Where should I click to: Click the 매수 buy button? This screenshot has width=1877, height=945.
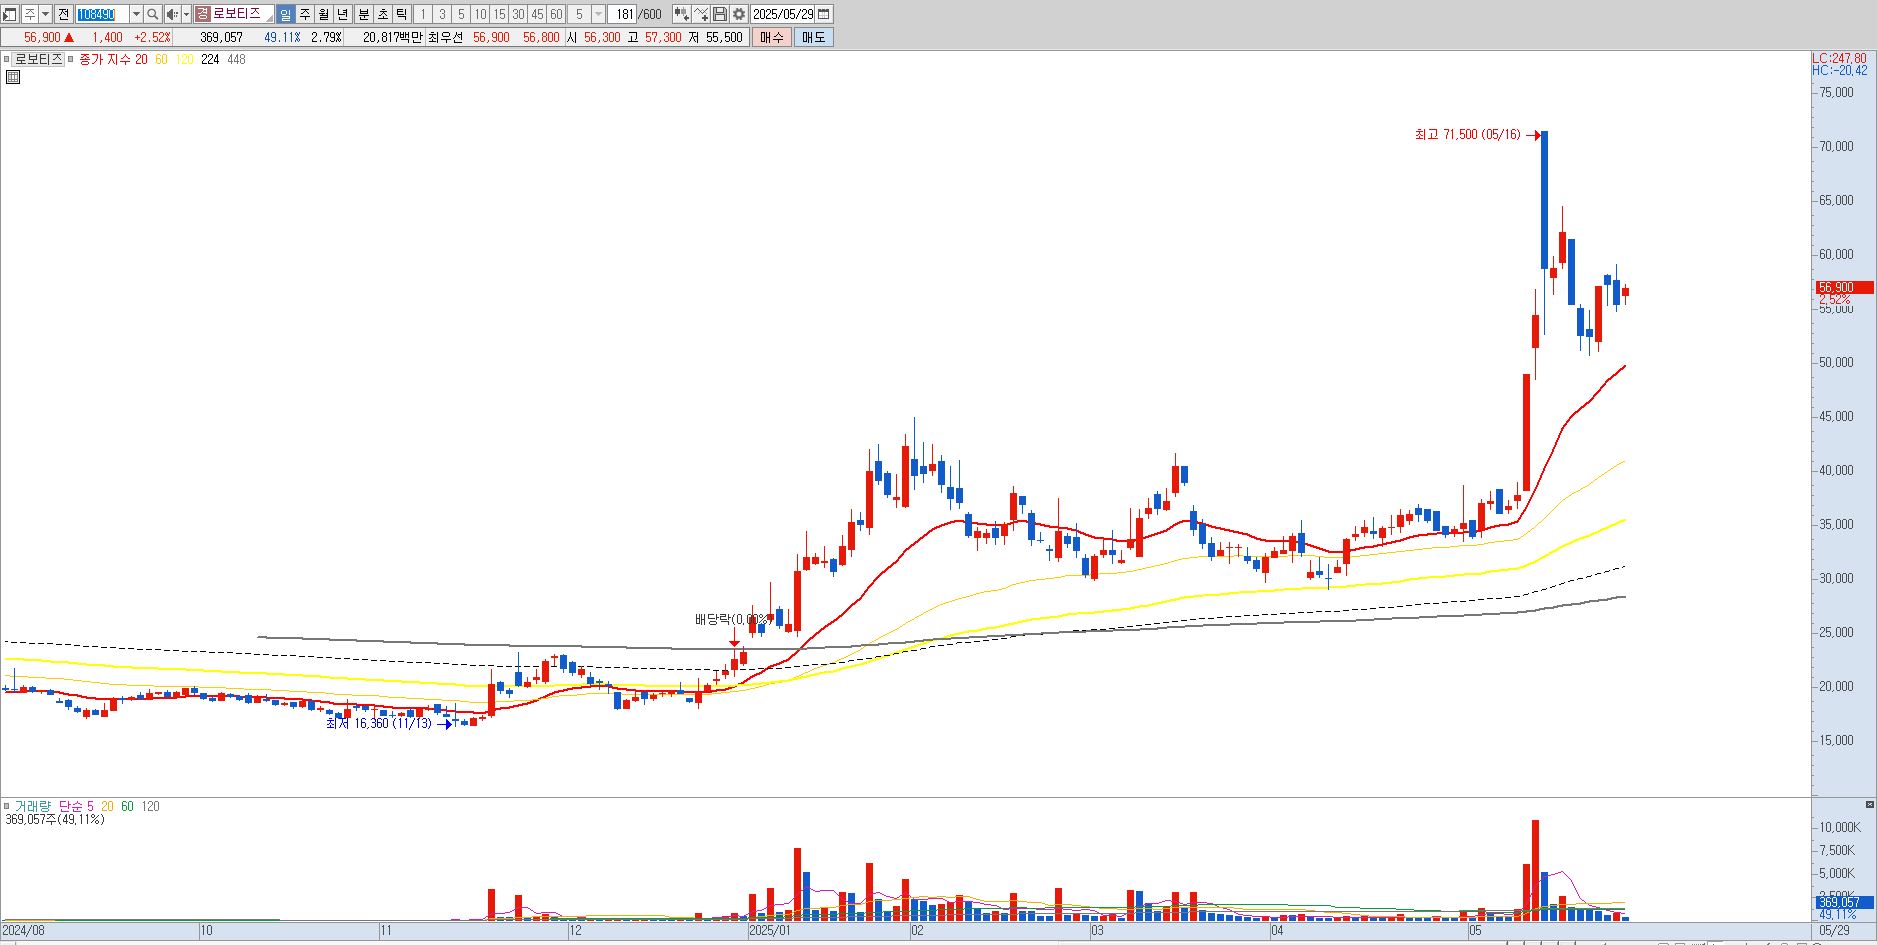coord(772,37)
